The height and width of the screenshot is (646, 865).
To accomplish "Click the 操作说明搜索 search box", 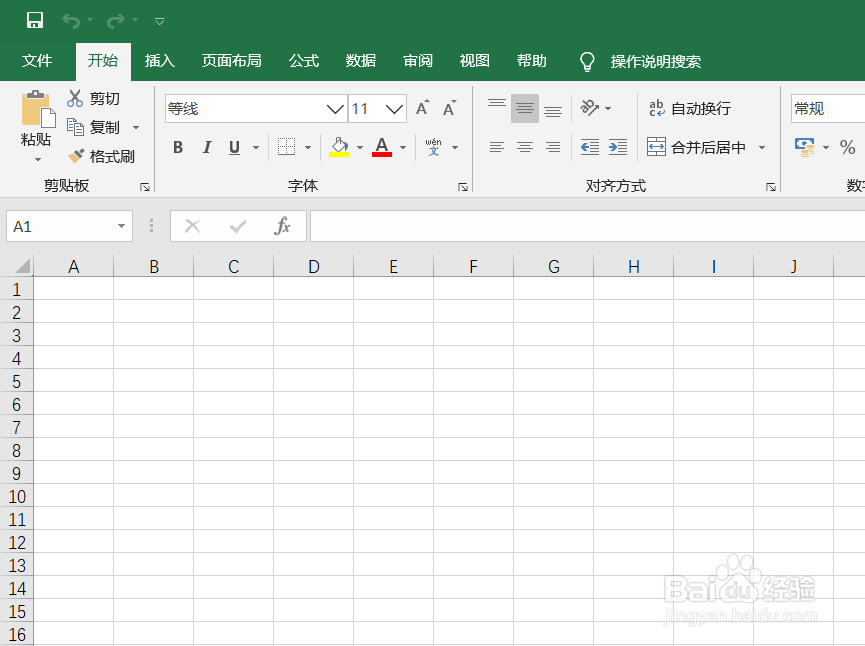I will point(655,61).
